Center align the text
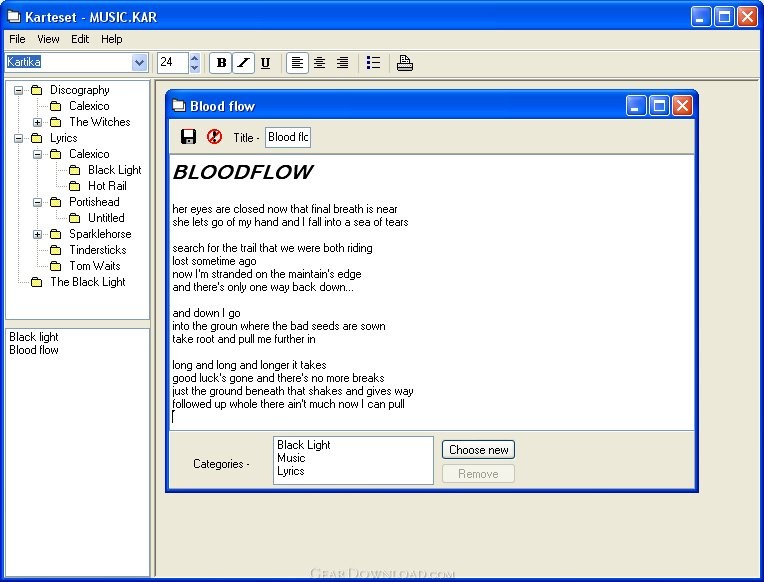764x582 pixels. [320, 63]
